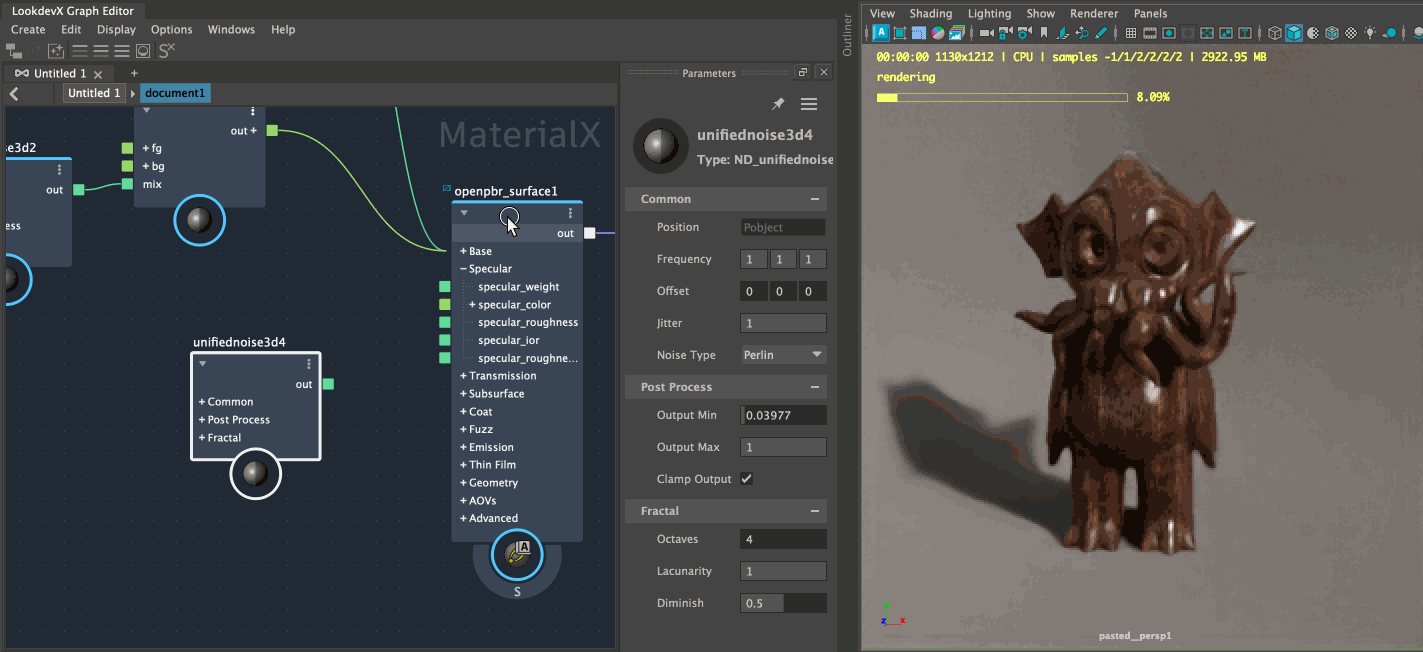Open the Create menu in LookdevX
1423x652 pixels.
coord(27,29)
